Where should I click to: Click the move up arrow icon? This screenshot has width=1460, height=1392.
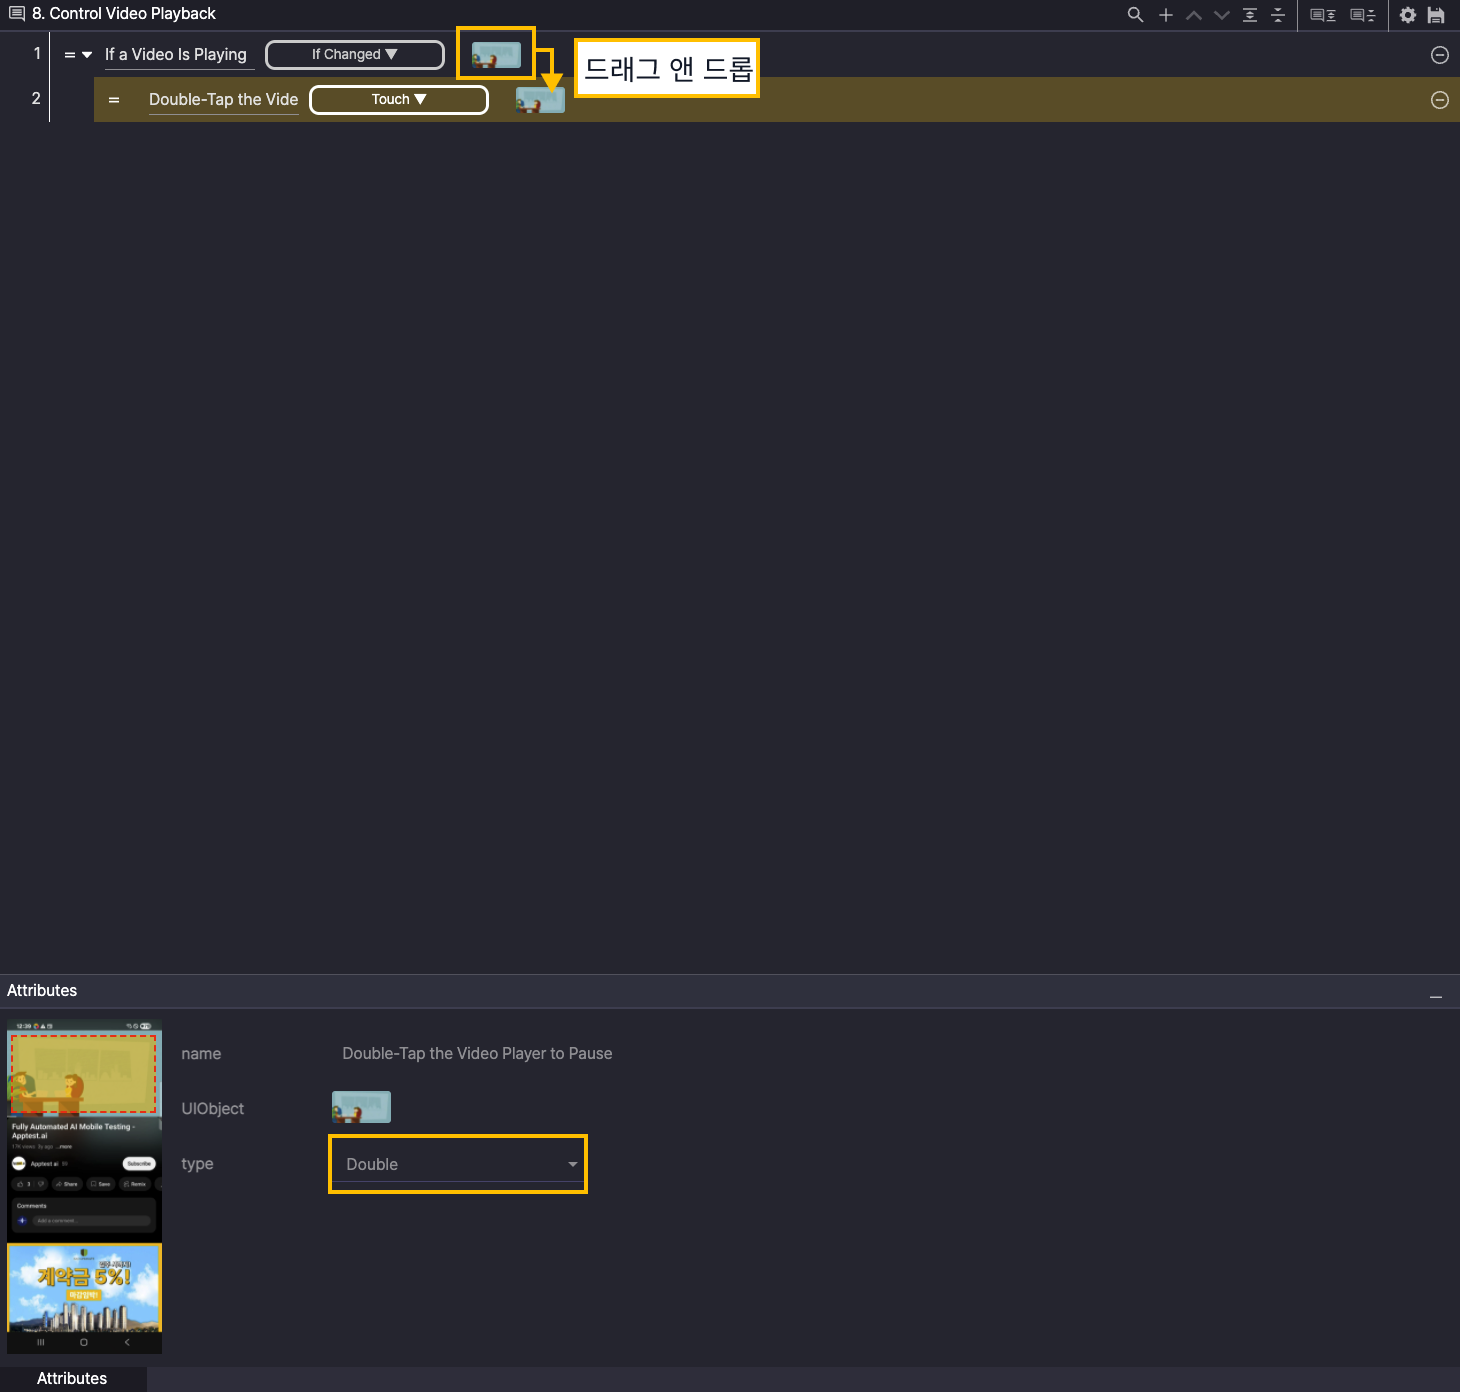pos(1193,15)
